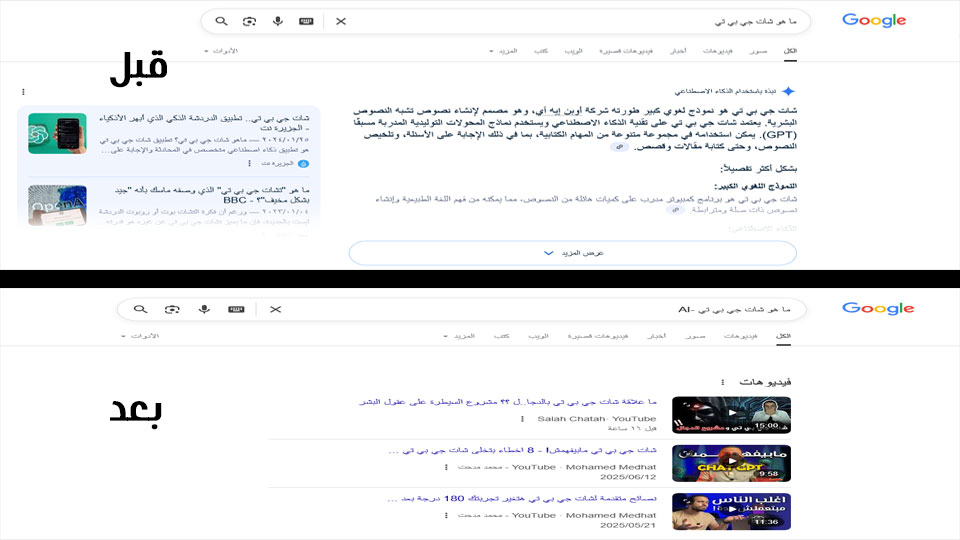Open three-dot menu for the 2025/05/21 video
This screenshot has width=960, height=540.
click(x=446, y=516)
